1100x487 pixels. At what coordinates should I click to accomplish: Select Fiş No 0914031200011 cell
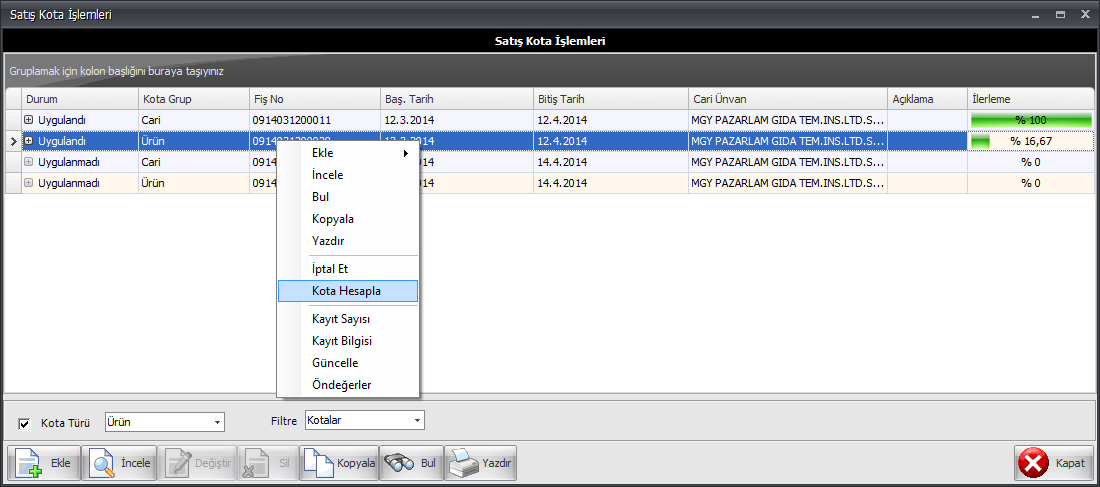[x=316, y=120]
